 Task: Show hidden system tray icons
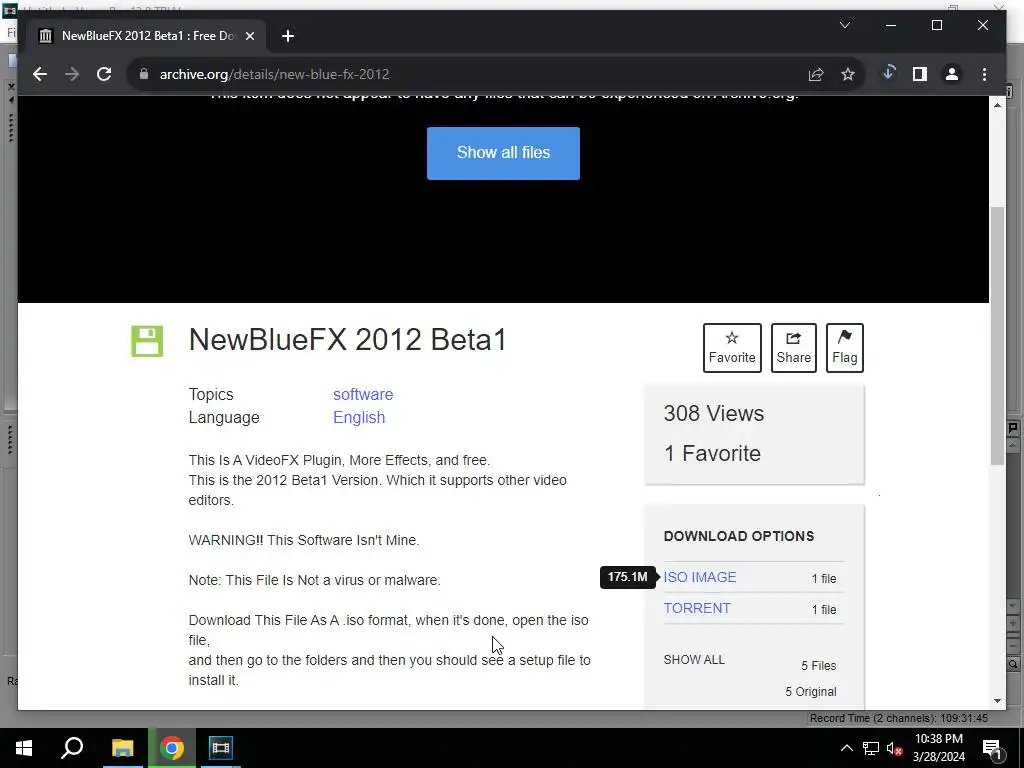(846, 748)
